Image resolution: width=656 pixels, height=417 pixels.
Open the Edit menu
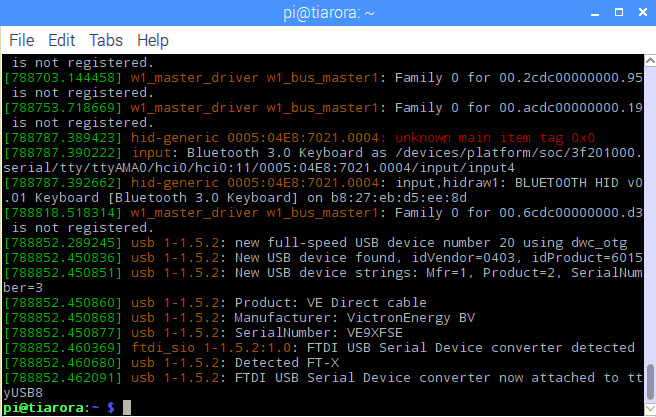62,41
